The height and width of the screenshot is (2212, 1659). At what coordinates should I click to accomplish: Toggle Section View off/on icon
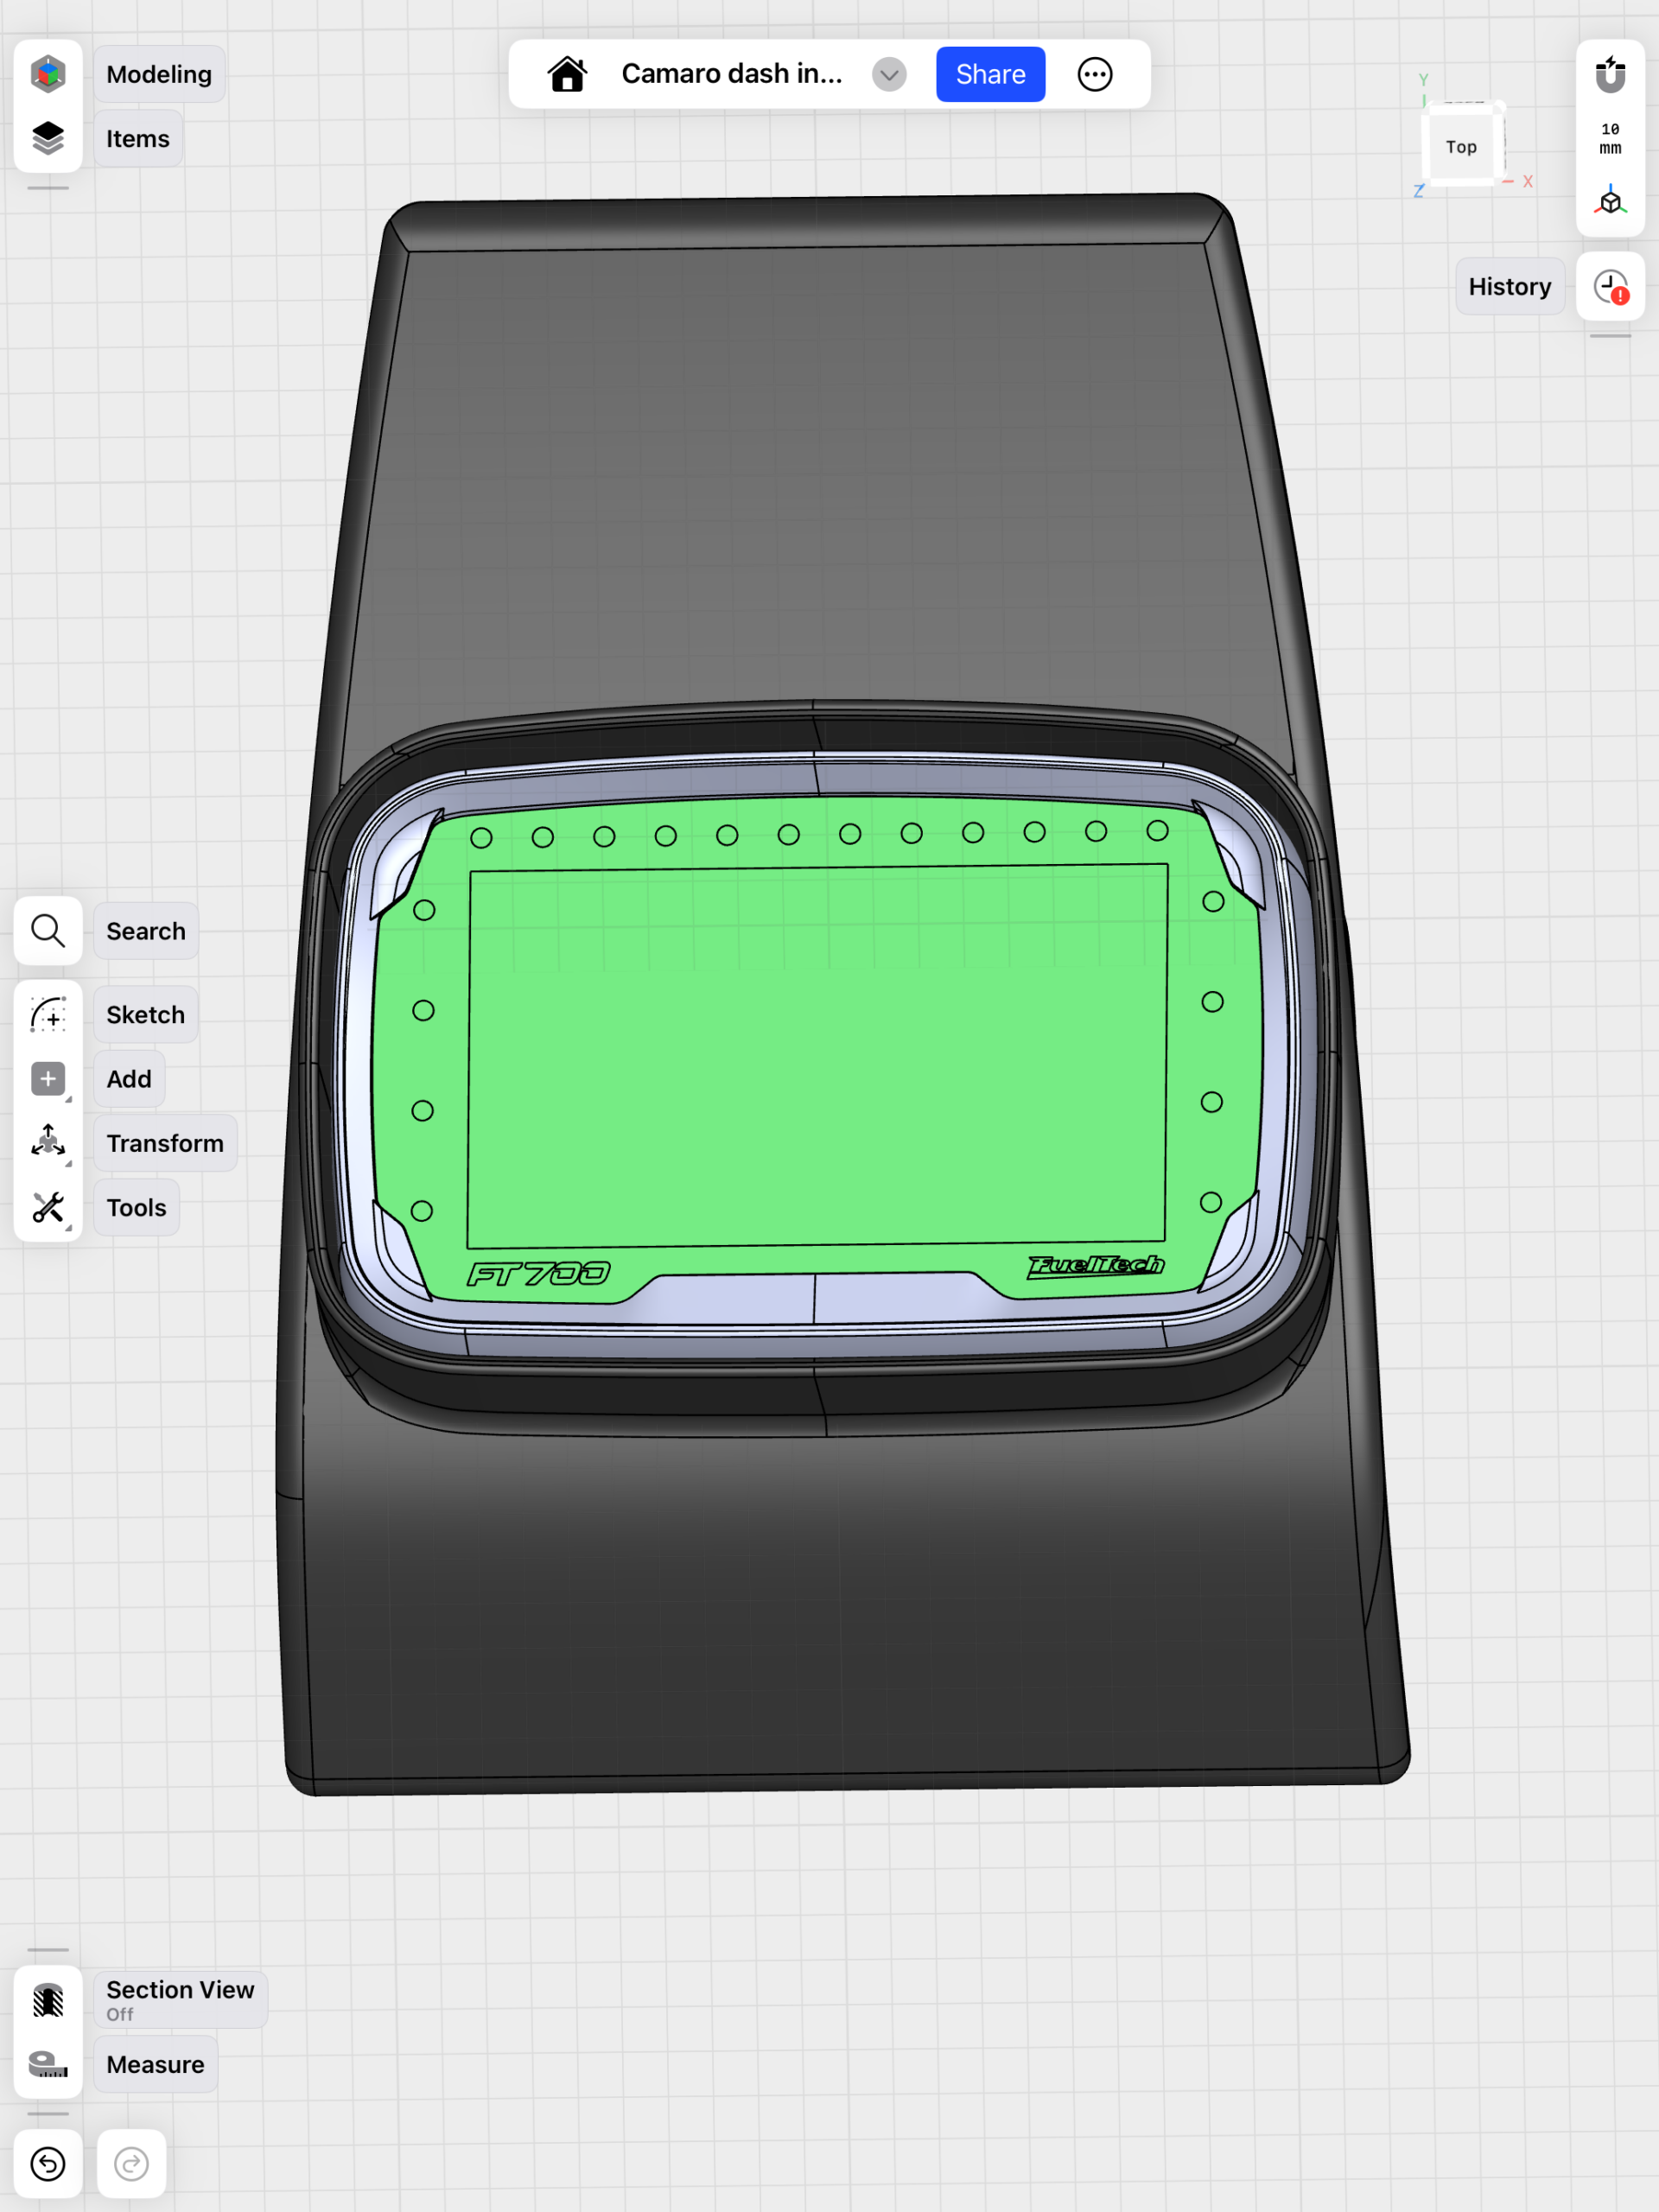(48, 2000)
